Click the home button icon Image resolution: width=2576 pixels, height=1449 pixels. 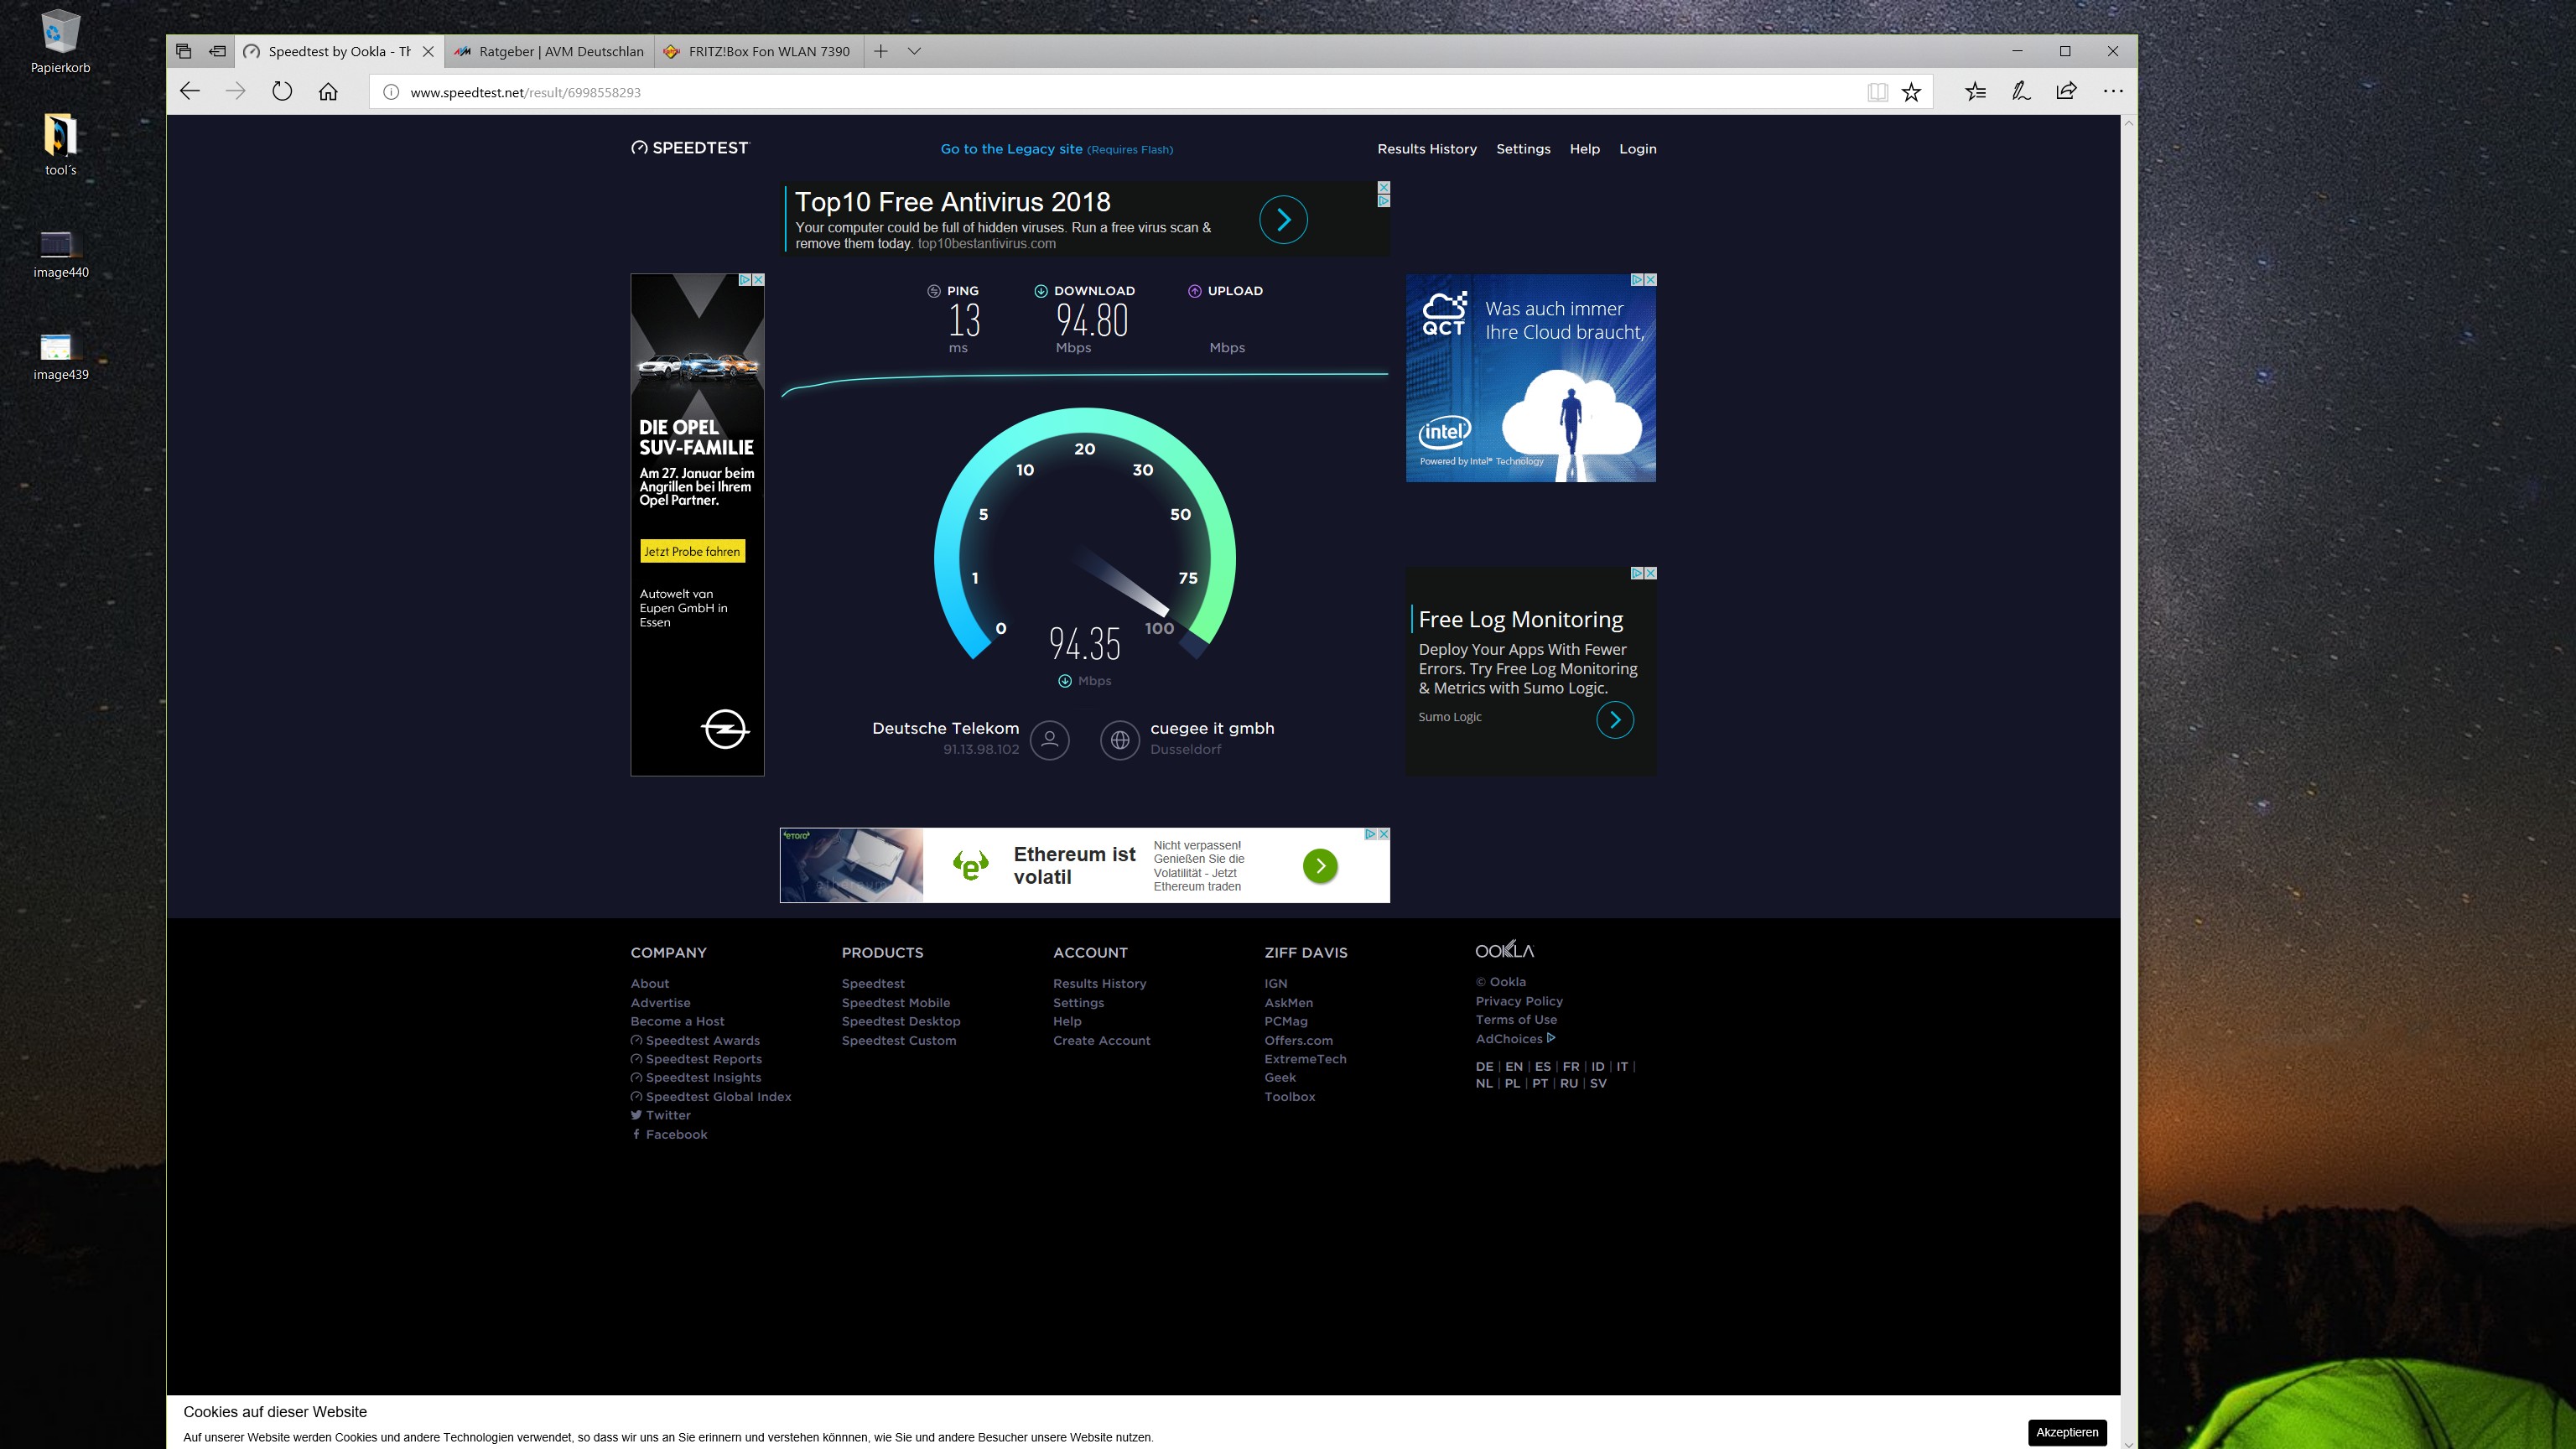pos(328,92)
